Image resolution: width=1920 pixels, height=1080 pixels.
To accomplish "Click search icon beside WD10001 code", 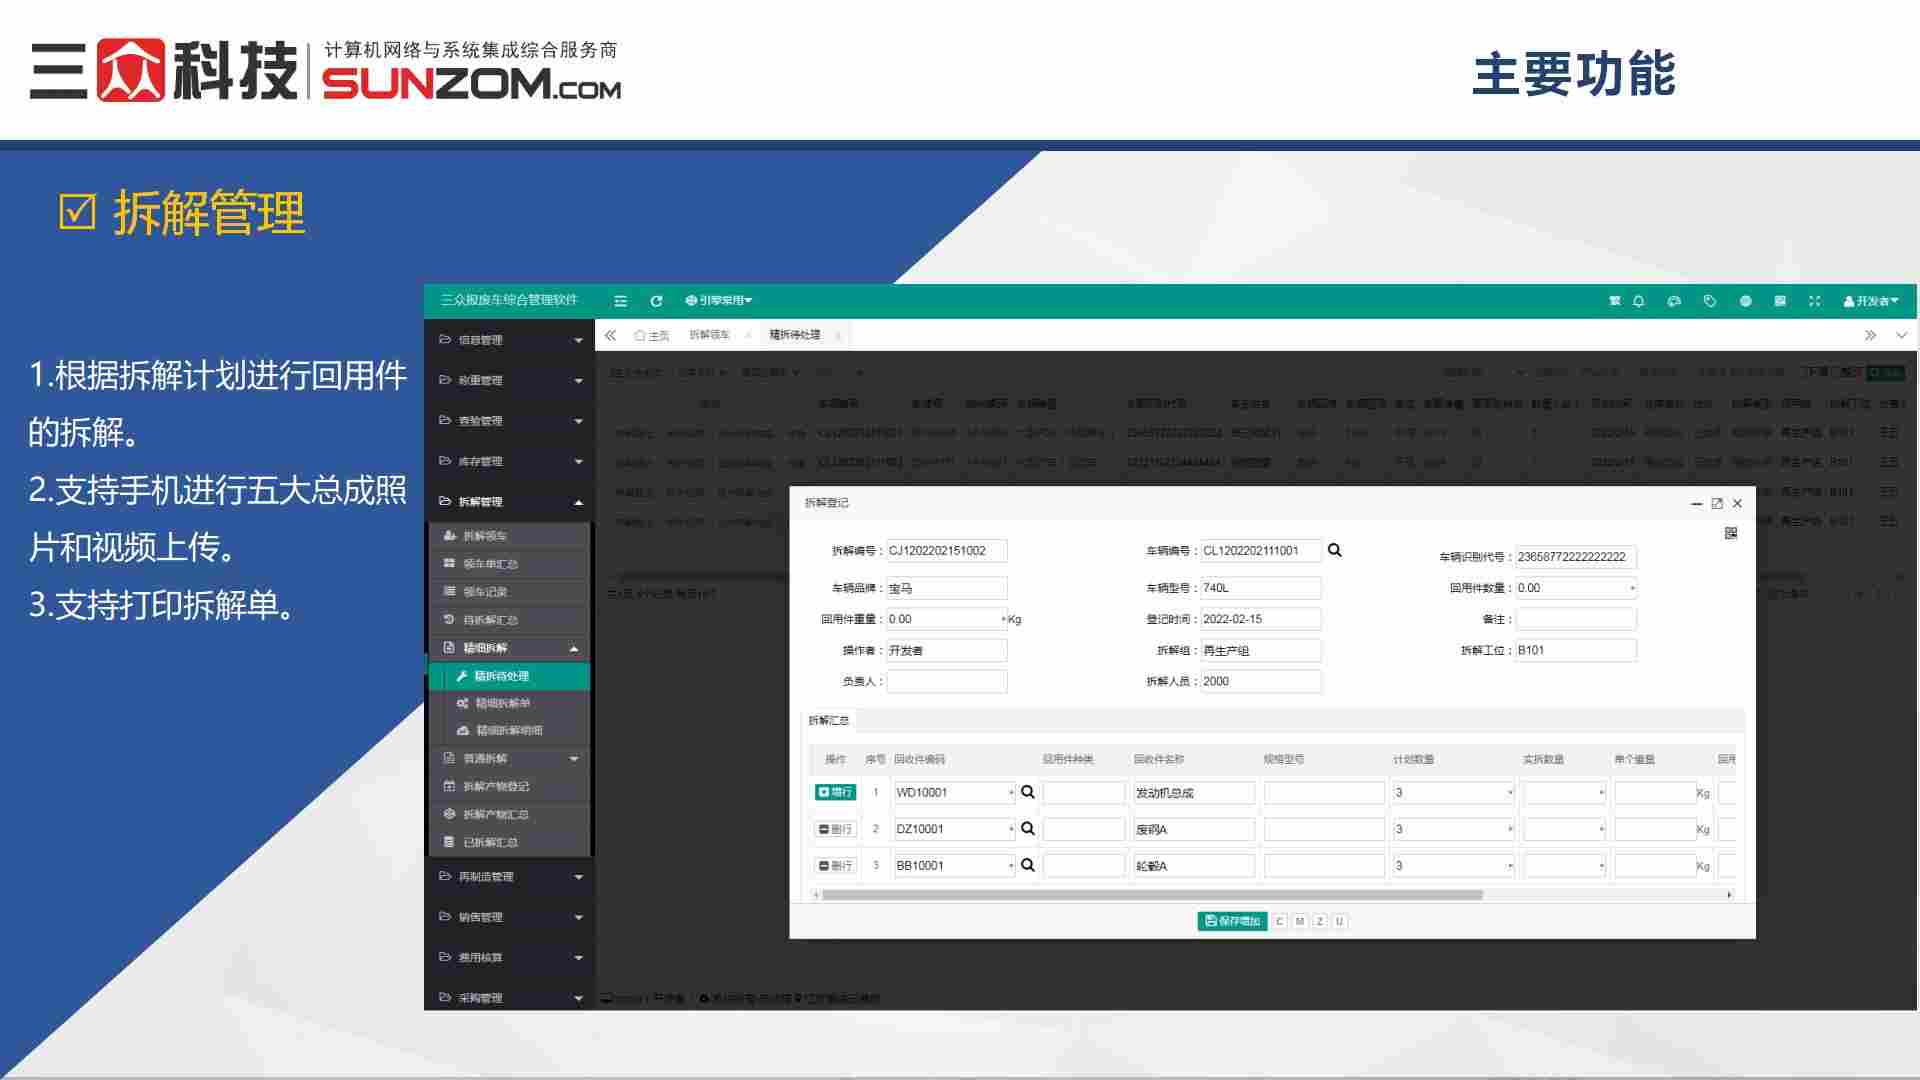I will 1027,792.
